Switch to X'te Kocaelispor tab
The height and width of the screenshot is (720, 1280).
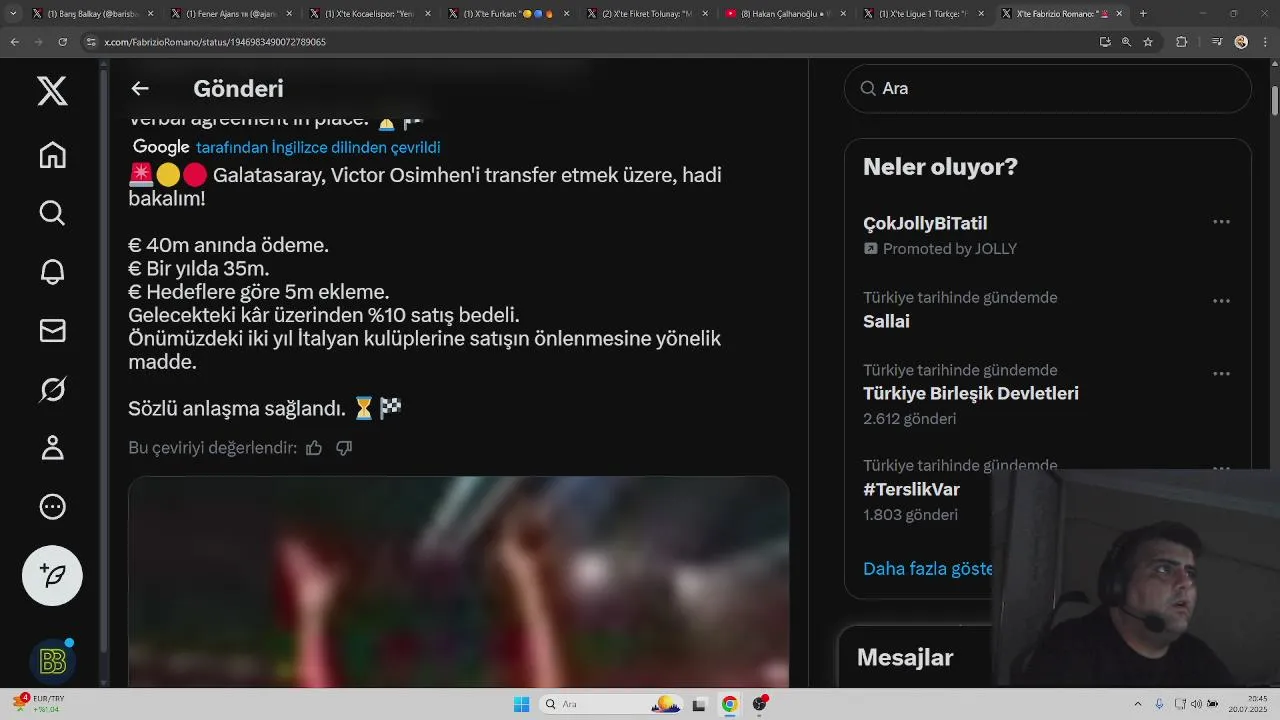[x=369, y=14]
